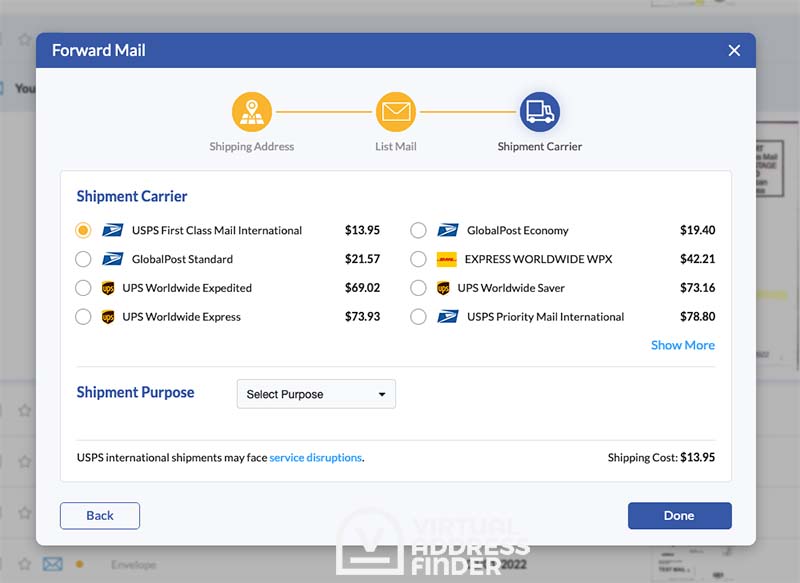Click UPS logo beside Worldwide Saver
This screenshot has width=800, height=583.
(443, 288)
